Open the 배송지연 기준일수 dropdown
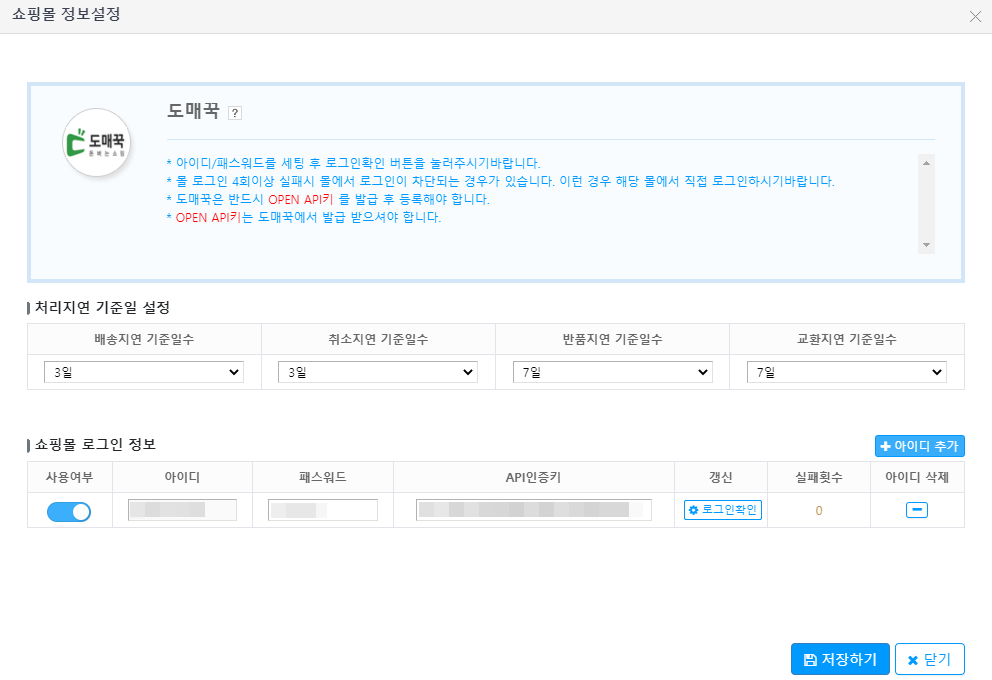 (144, 372)
